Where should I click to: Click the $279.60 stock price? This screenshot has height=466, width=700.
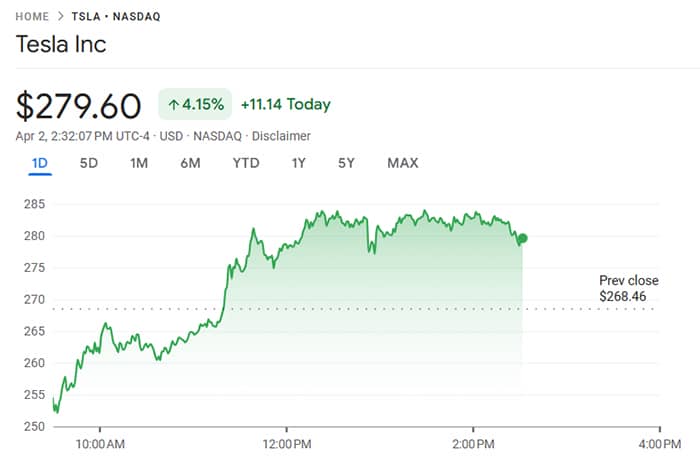click(x=81, y=105)
